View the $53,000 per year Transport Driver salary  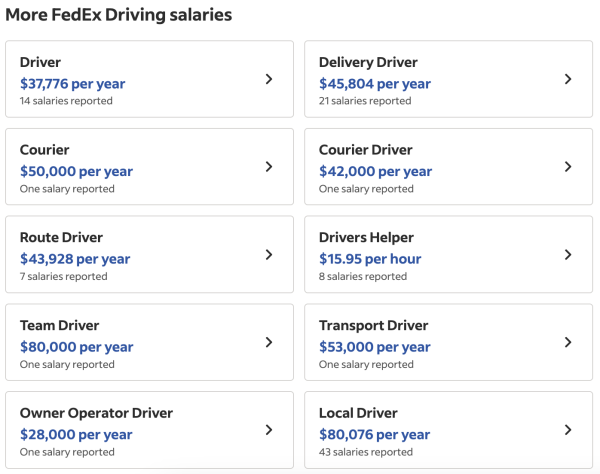[374, 347]
